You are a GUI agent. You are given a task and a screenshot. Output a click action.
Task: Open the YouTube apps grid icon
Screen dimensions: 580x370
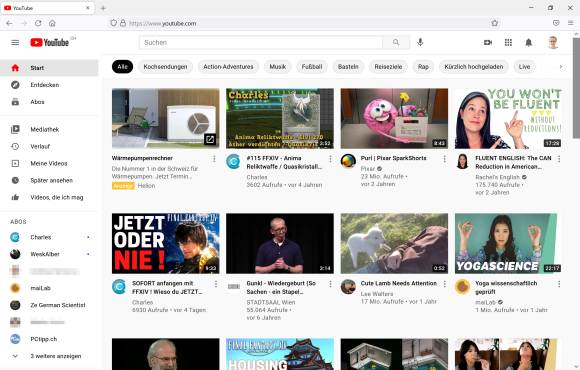pos(508,43)
